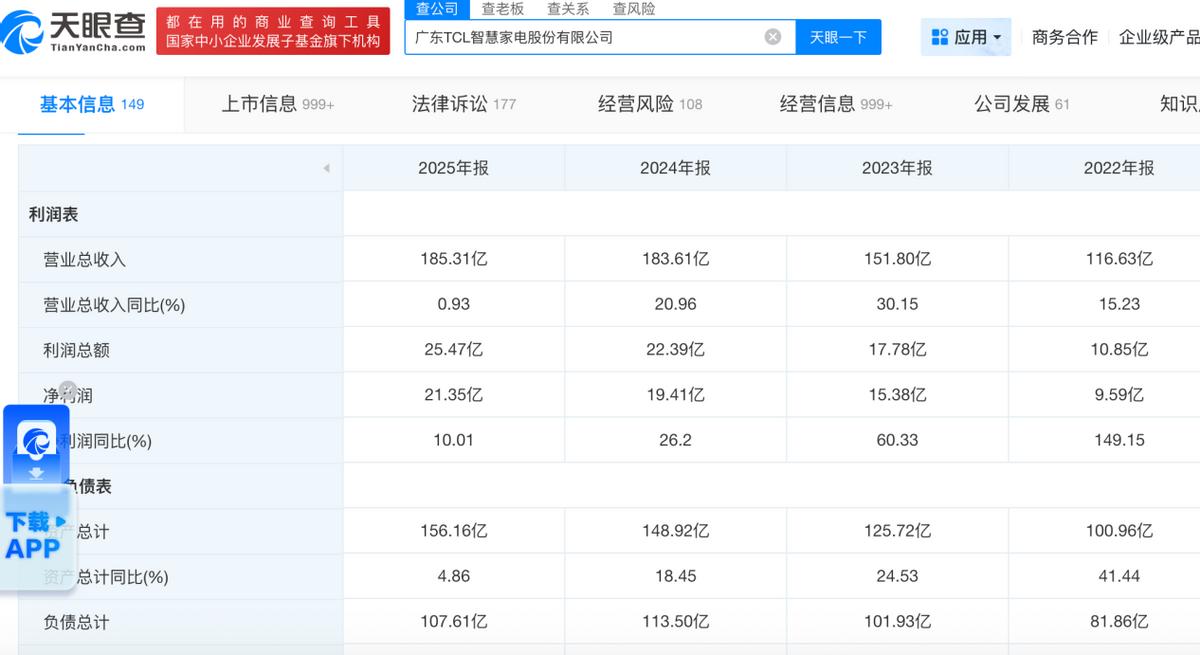Switch to 查老板 search tab
The height and width of the screenshot is (655, 1200).
coord(502,9)
